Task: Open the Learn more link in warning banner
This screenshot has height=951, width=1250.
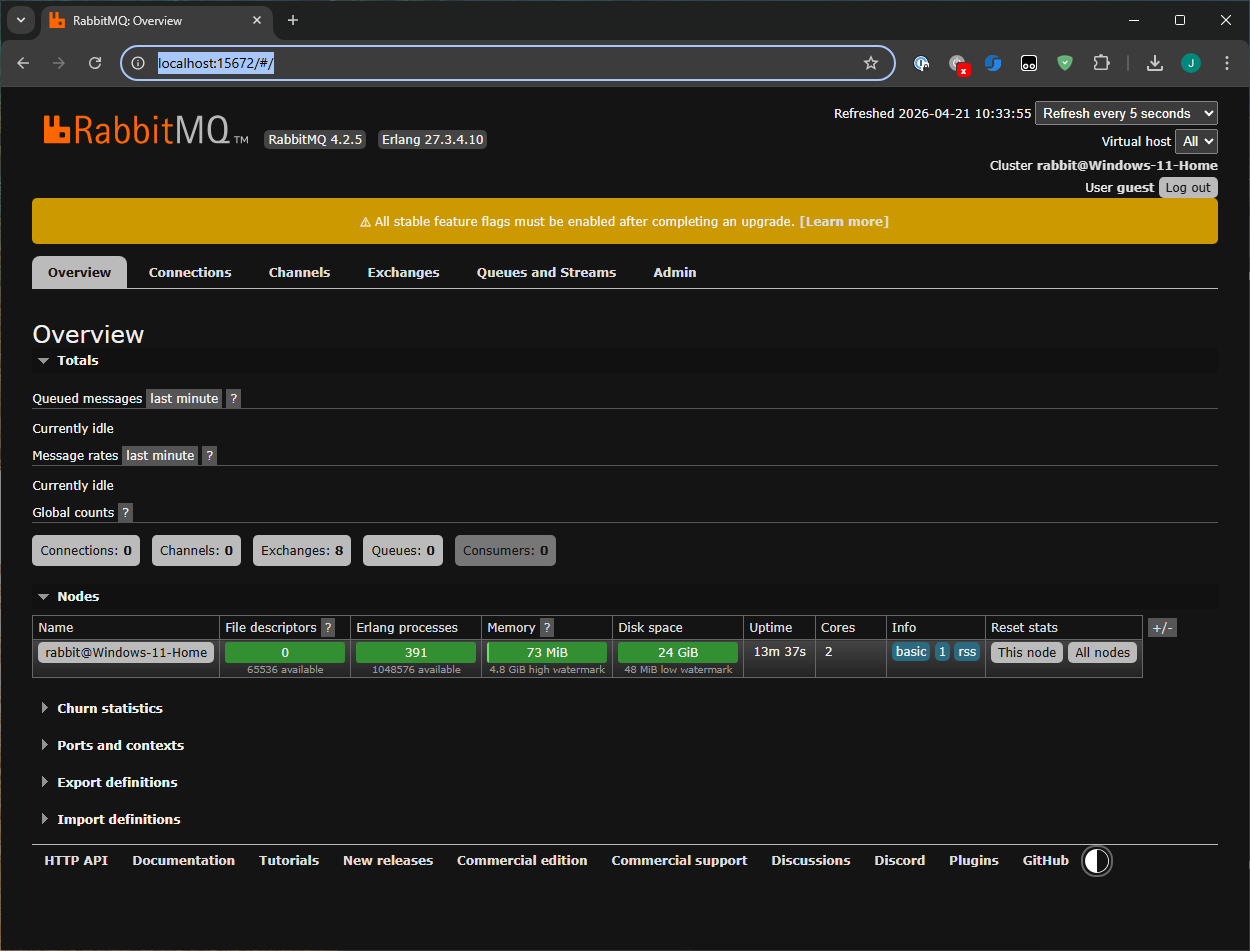Action: [x=844, y=221]
